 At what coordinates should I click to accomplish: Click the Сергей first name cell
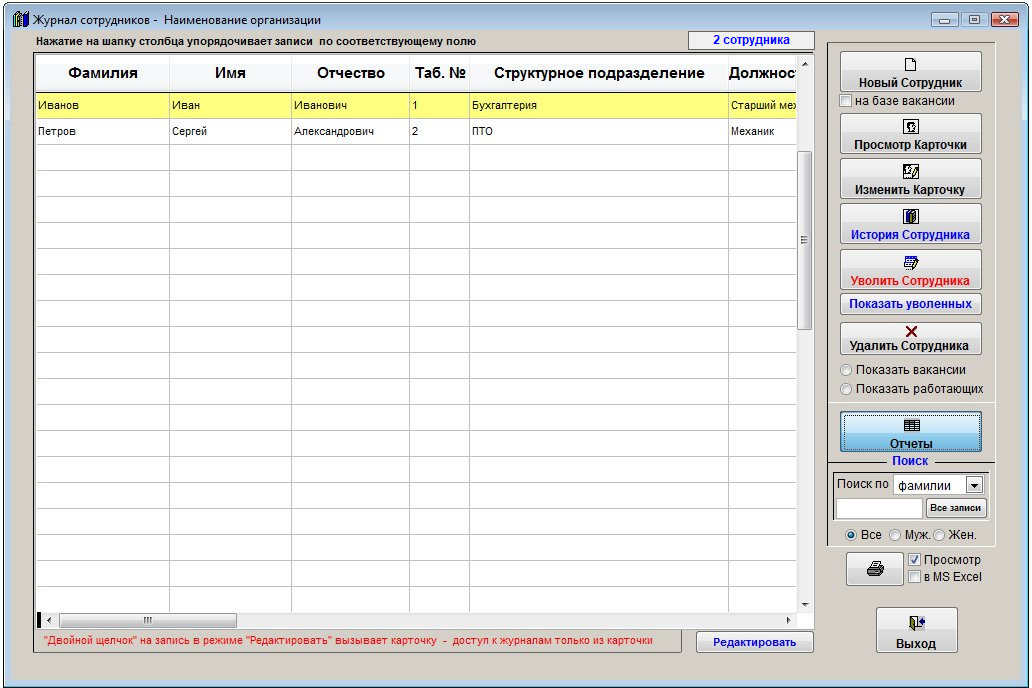(230, 131)
